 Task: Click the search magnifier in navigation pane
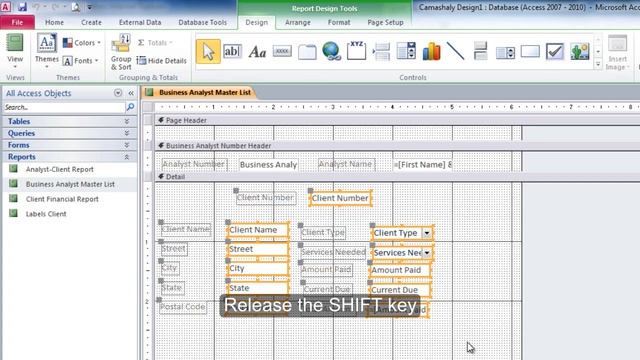[130, 107]
